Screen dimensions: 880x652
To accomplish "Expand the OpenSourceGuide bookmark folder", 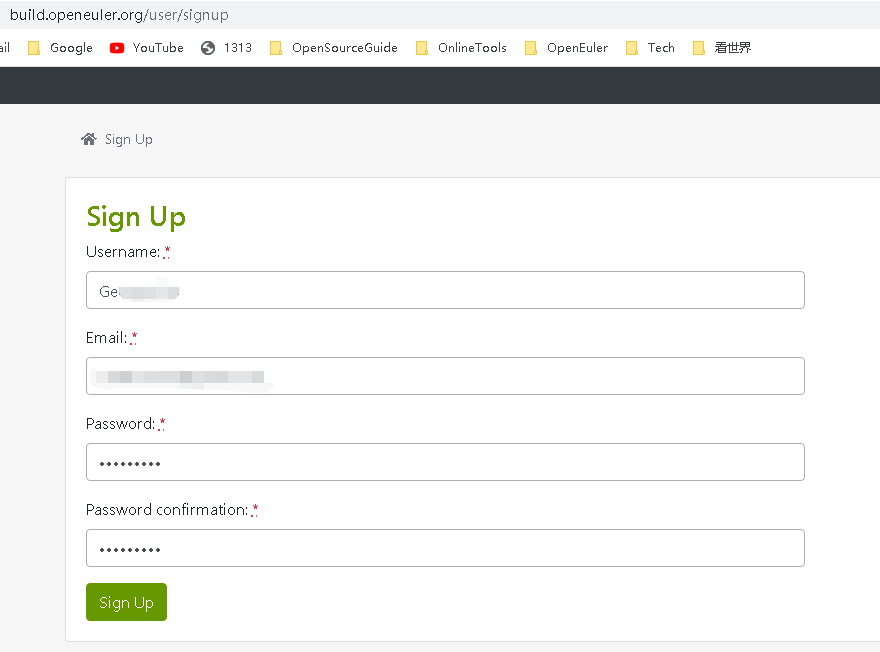I will pyautogui.click(x=334, y=48).
